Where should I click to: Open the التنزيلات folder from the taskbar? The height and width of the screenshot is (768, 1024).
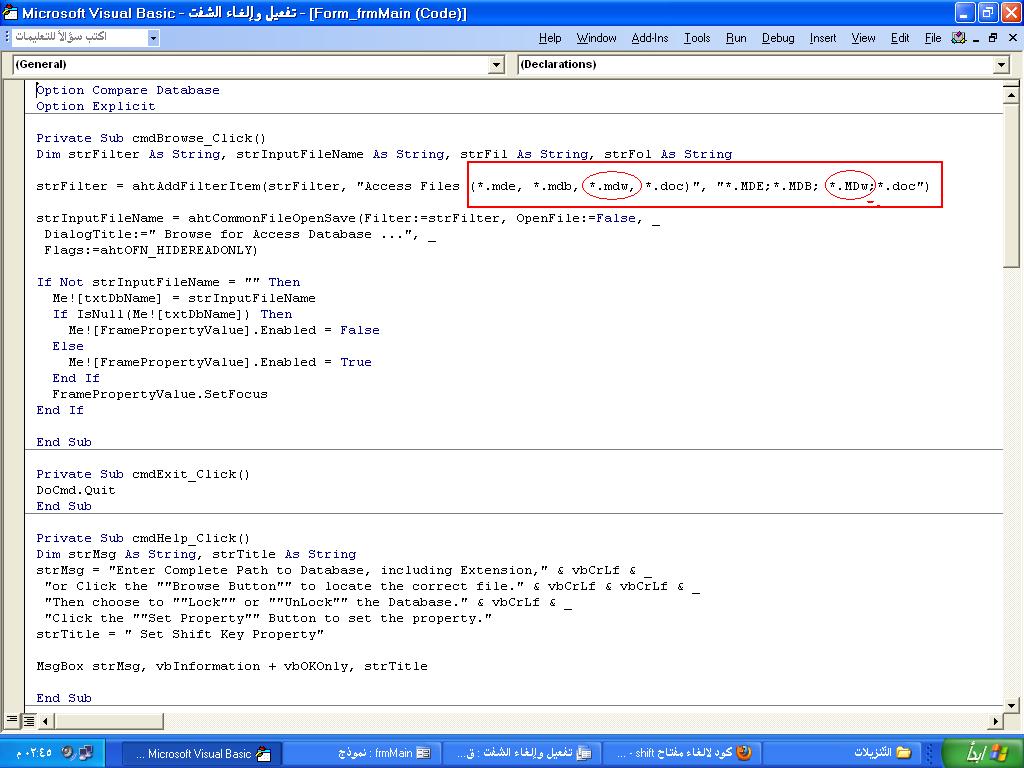pyautogui.click(x=842, y=753)
